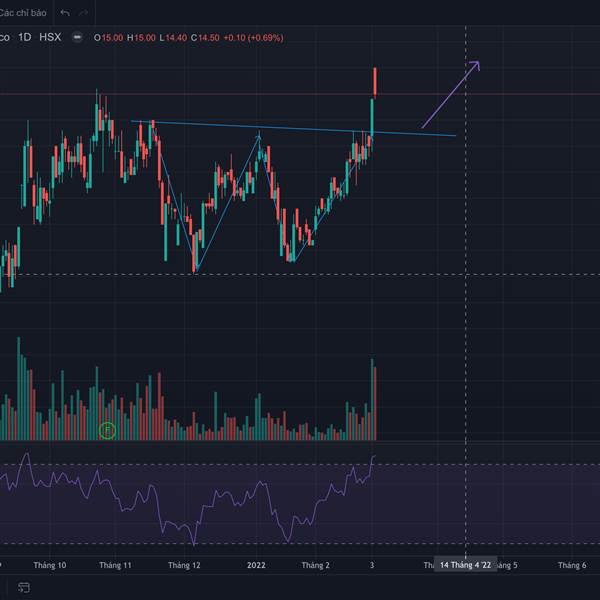Select the 1D timeframe label
The width and height of the screenshot is (600, 600).
25,37
